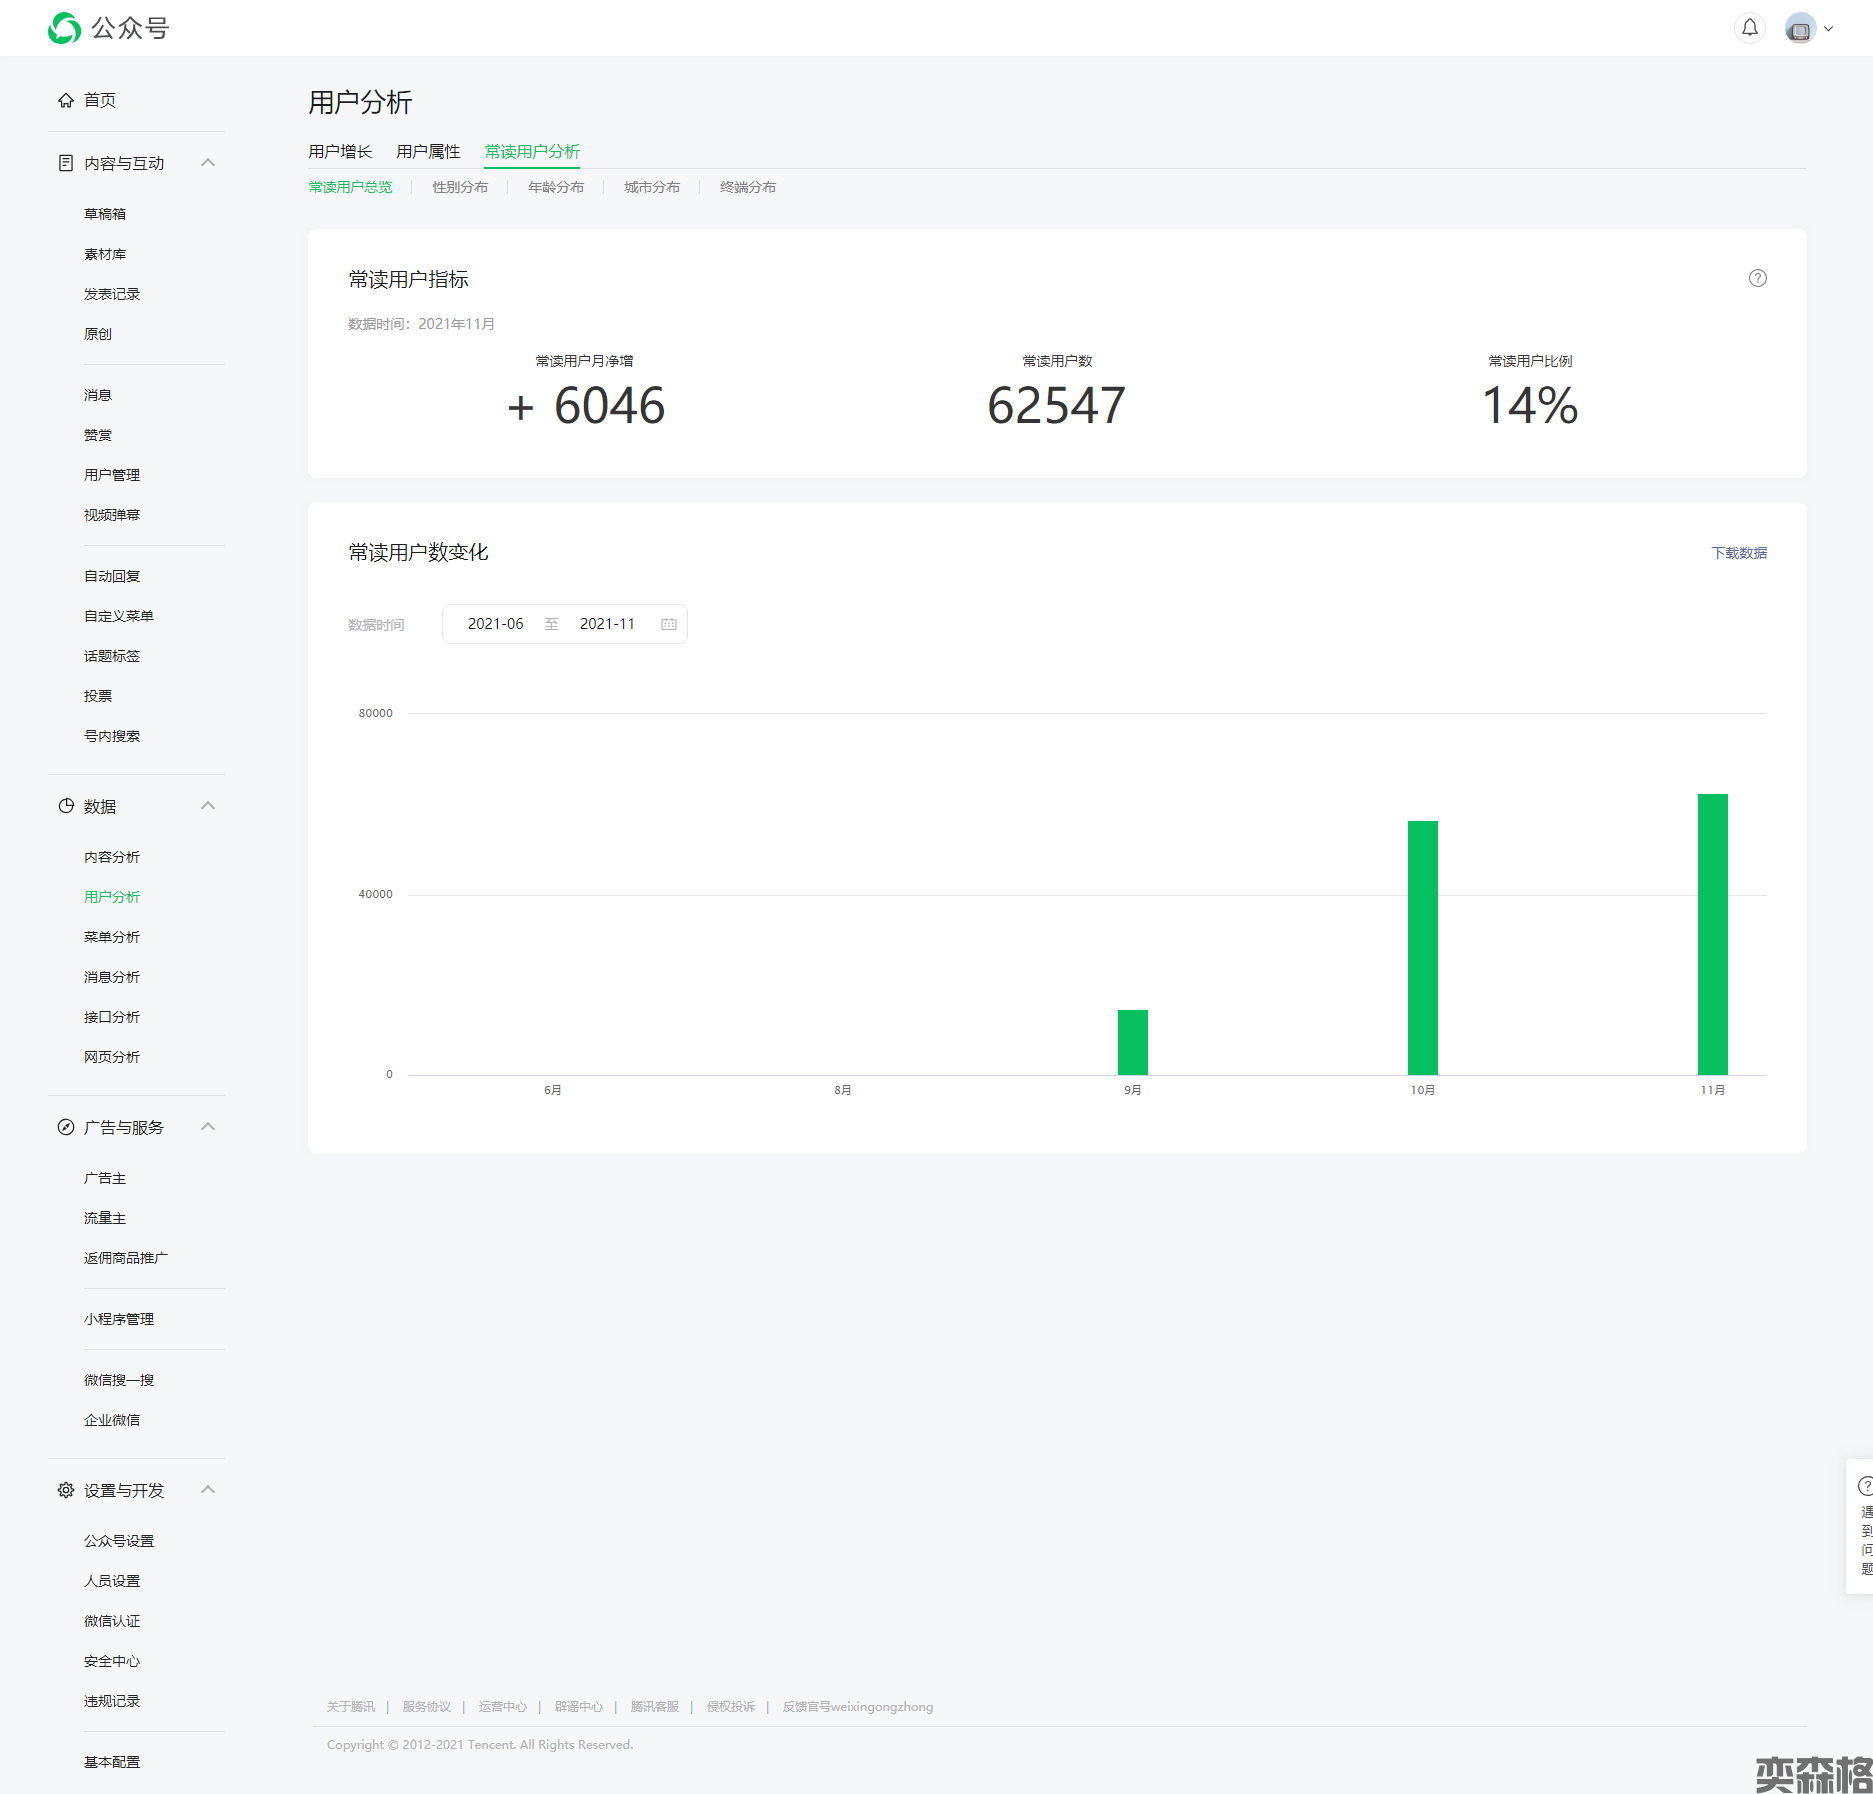Viewport: 1873px width, 1794px height.
Task: Click the notification bell icon
Action: [x=1749, y=28]
